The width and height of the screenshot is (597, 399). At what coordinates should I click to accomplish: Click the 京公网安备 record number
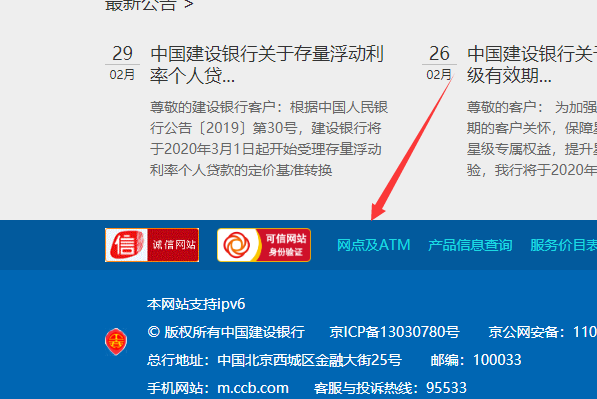coord(543,332)
